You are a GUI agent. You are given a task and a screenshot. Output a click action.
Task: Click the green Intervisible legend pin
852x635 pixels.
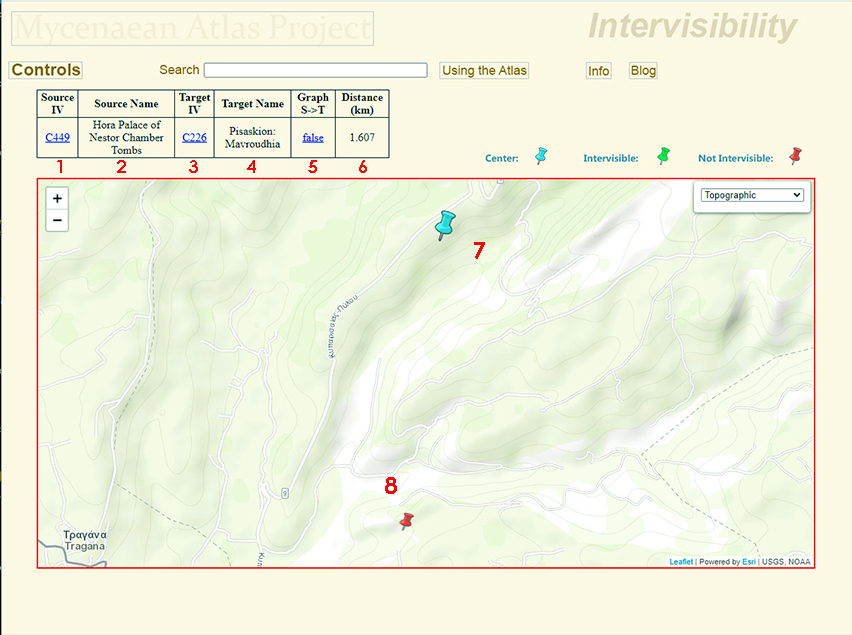(x=662, y=156)
